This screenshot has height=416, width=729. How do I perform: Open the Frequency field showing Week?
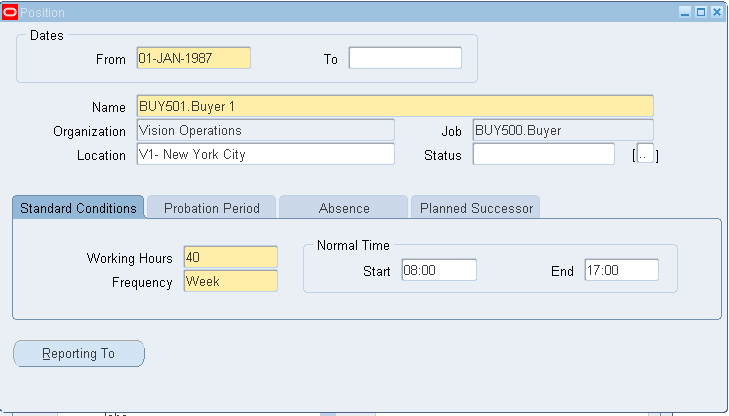[231, 281]
